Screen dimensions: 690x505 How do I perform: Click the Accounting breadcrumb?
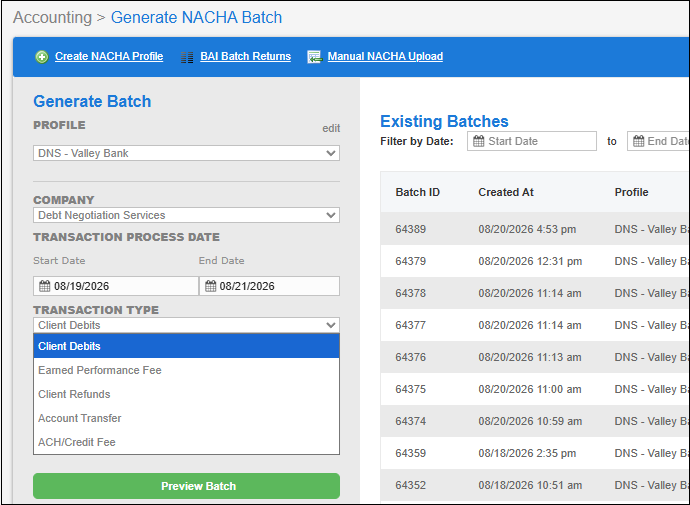pyautogui.click(x=52, y=17)
